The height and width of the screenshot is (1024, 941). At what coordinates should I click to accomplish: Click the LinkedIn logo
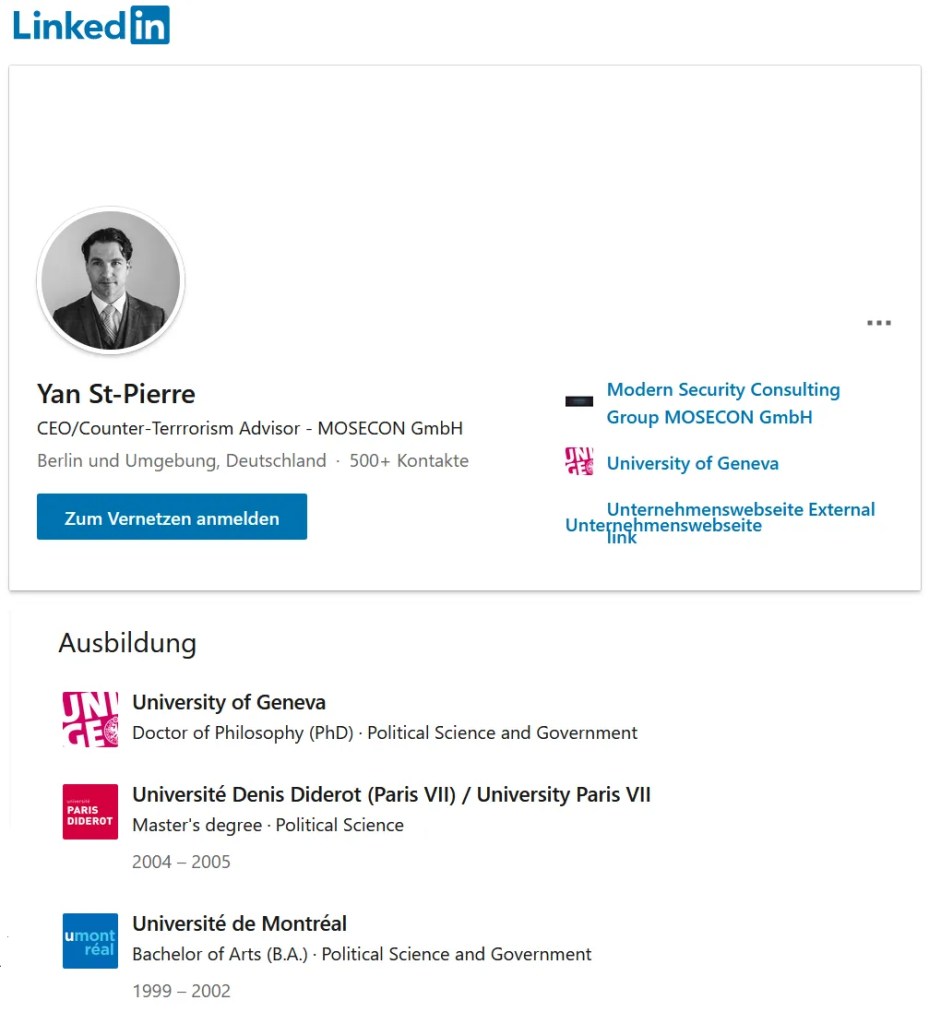point(91,25)
